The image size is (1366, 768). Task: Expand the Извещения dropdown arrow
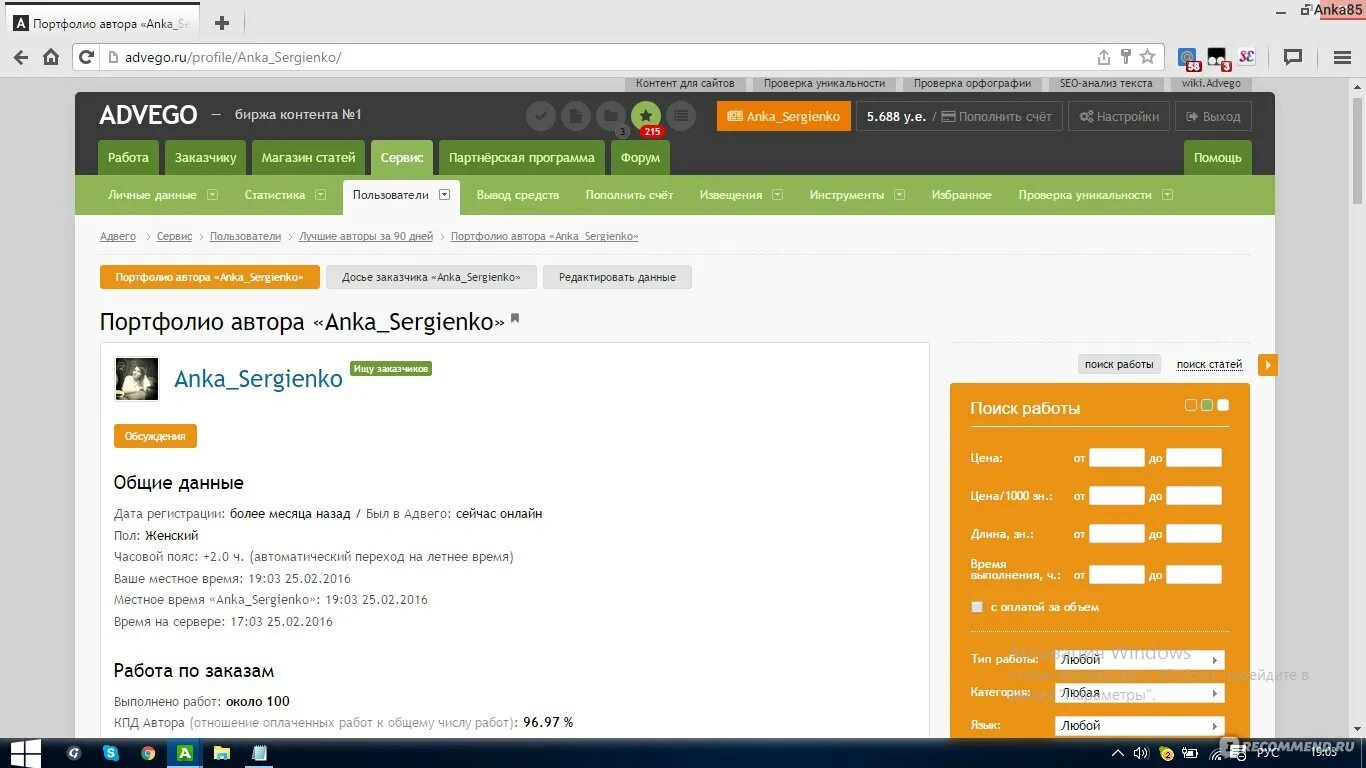(x=777, y=195)
